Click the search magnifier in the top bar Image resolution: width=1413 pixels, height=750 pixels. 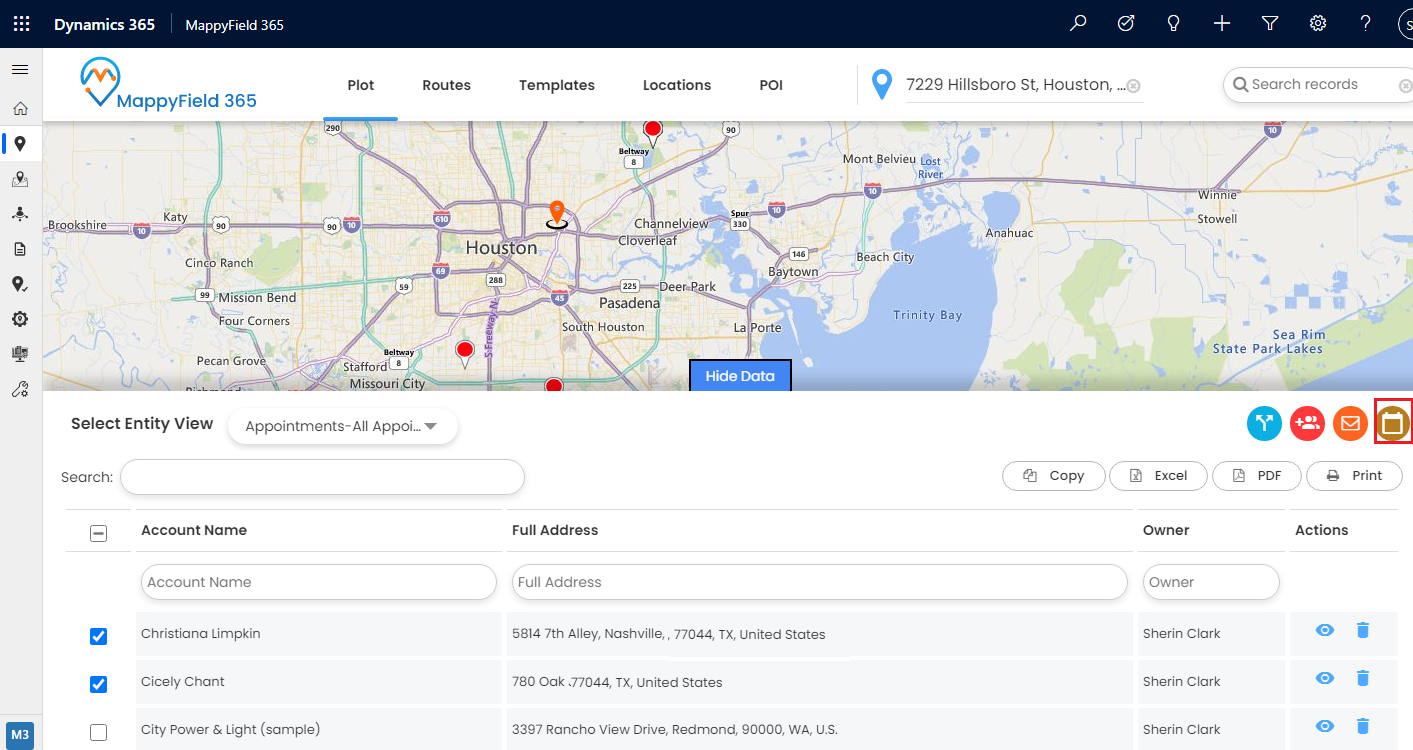click(x=1078, y=24)
